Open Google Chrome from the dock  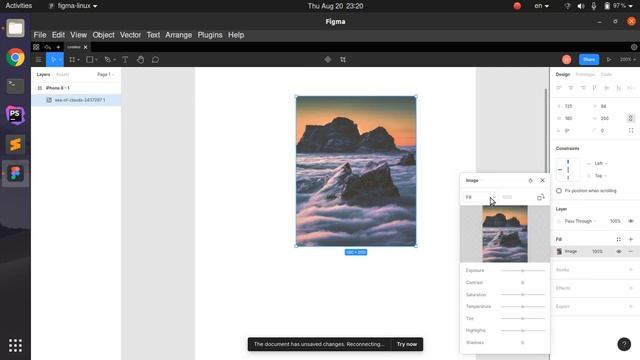16,58
